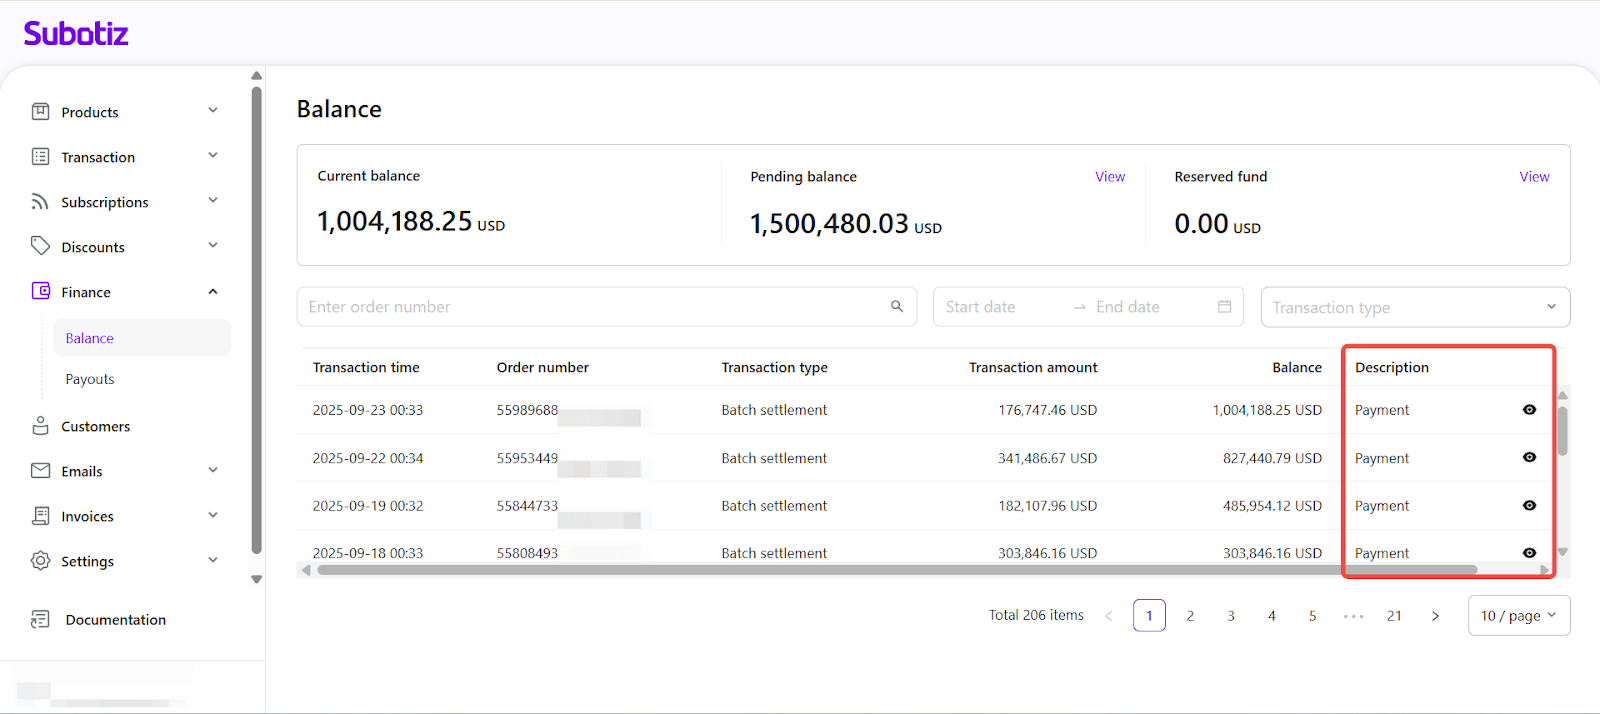Click the Emails envelope icon
The height and width of the screenshot is (714, 1600).
(x=40, y=471)
